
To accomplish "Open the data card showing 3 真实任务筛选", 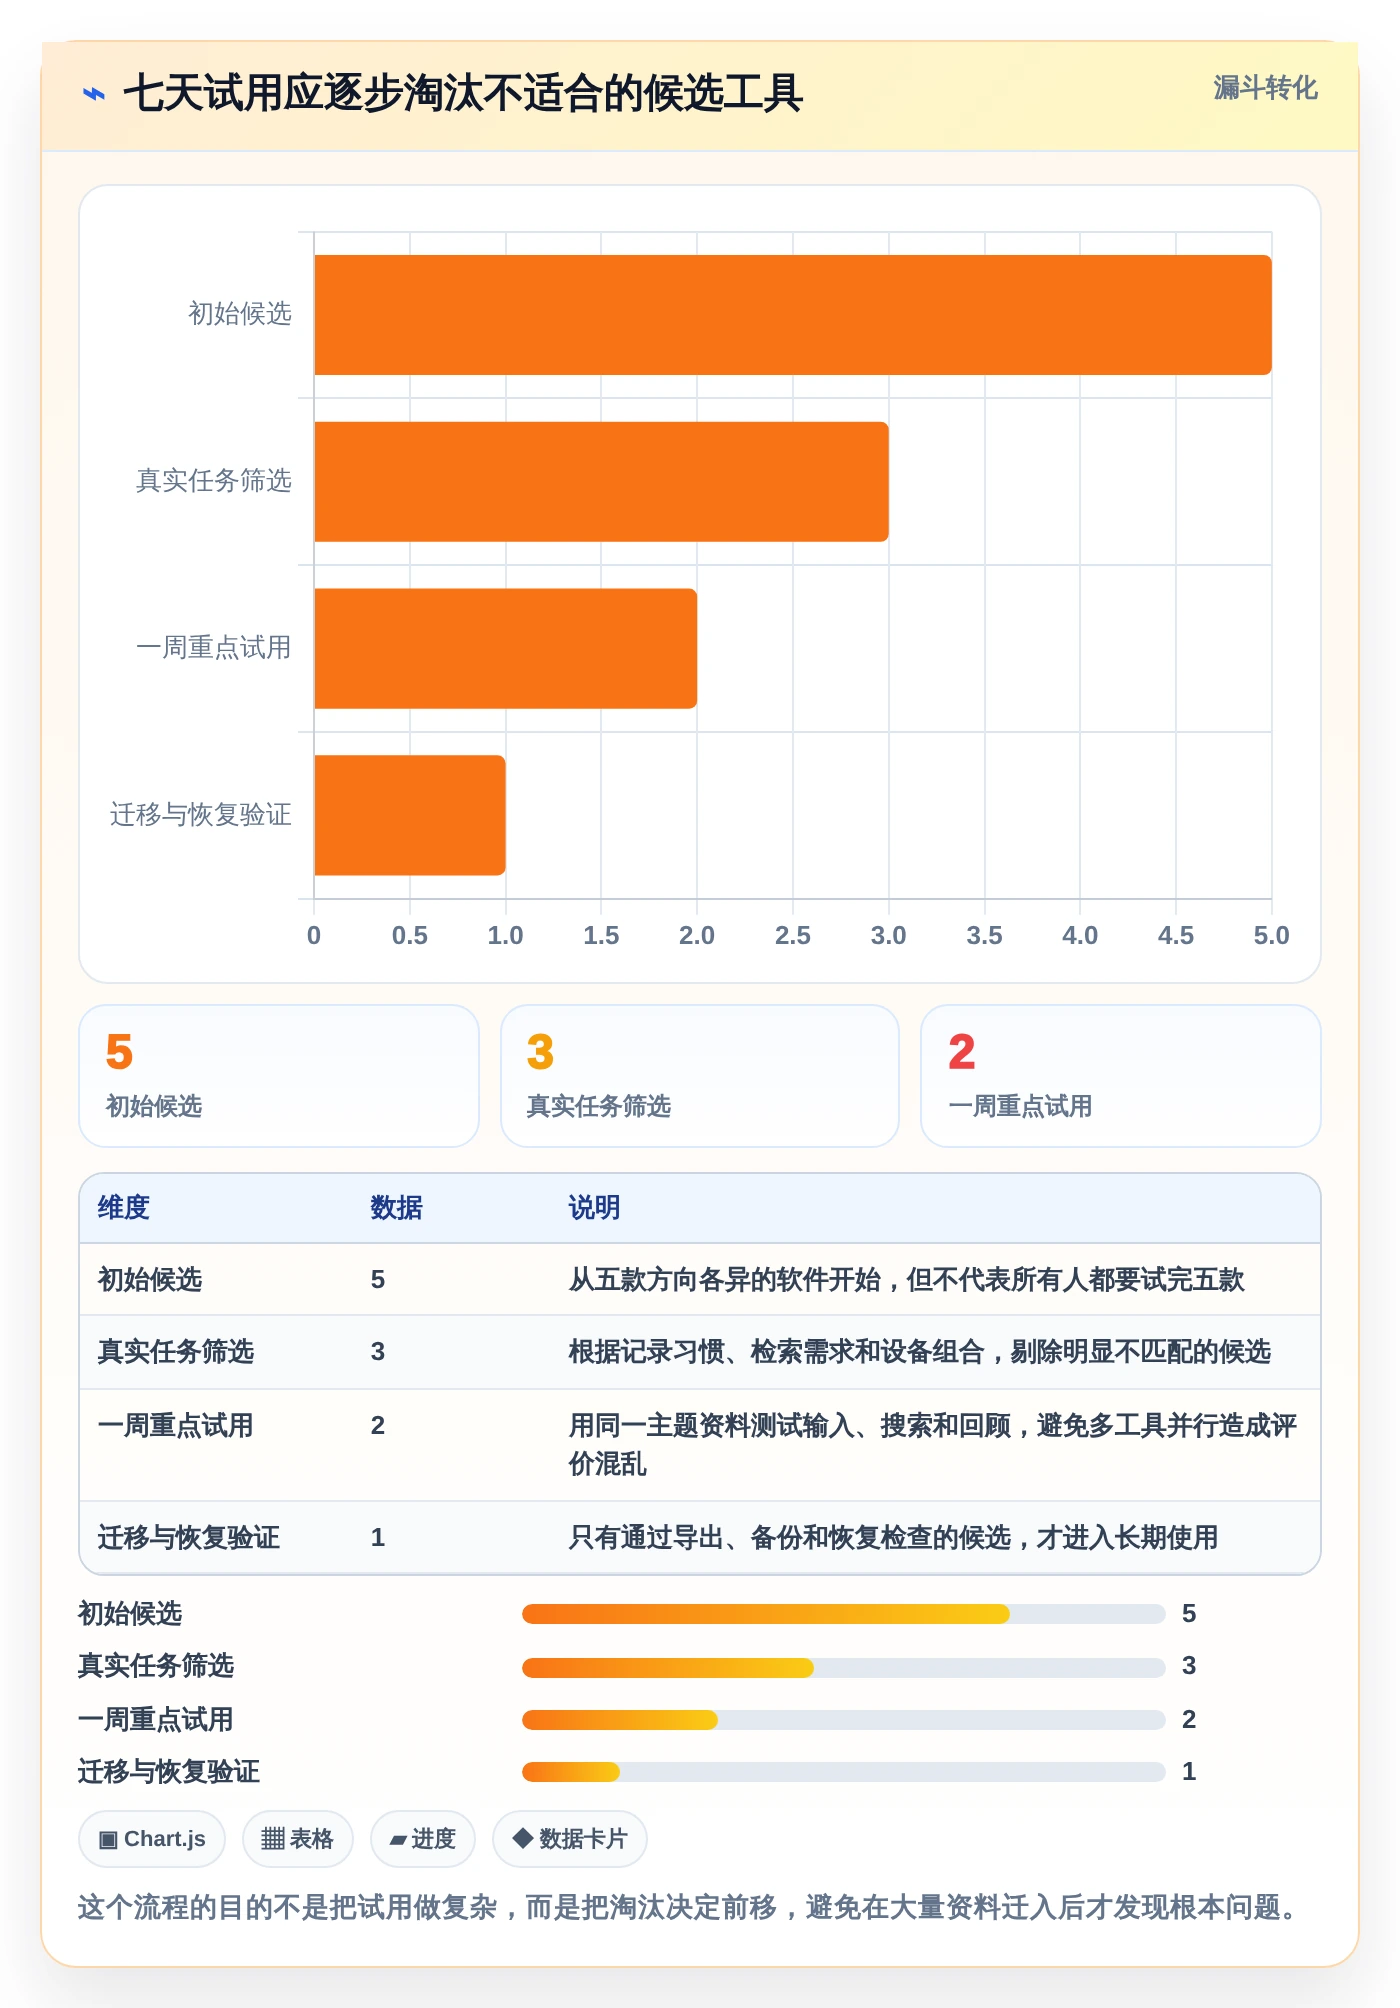I will point(700,1076).
